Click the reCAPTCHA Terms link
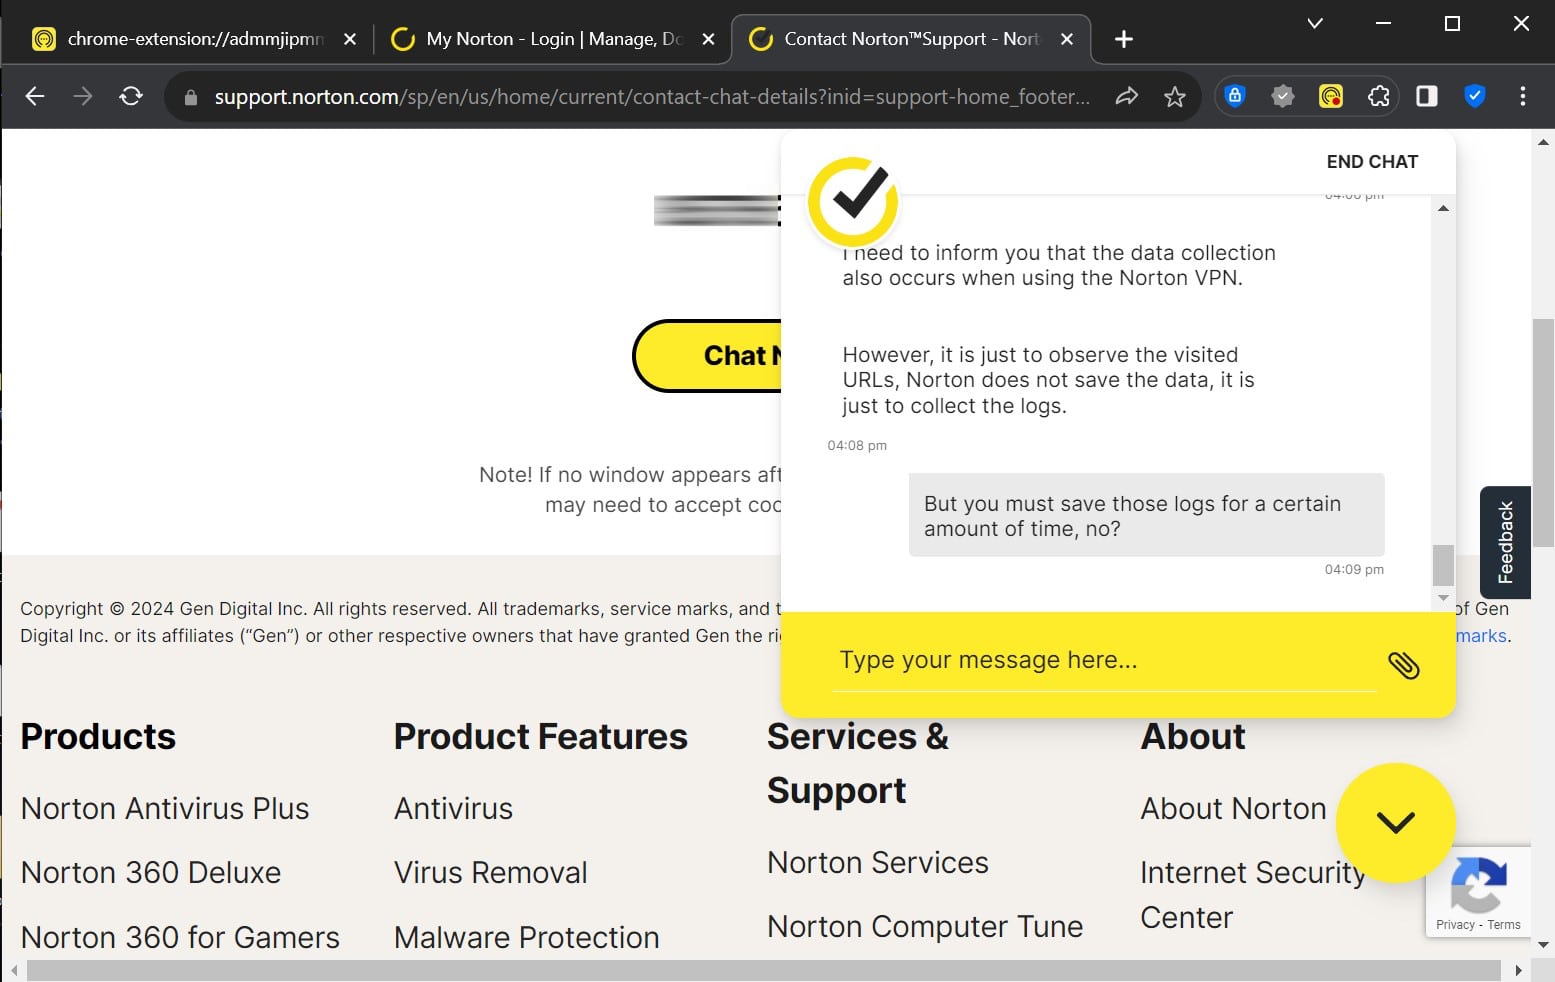The height and width of the screenshot is (982, 1555). tap(1504, 924)
